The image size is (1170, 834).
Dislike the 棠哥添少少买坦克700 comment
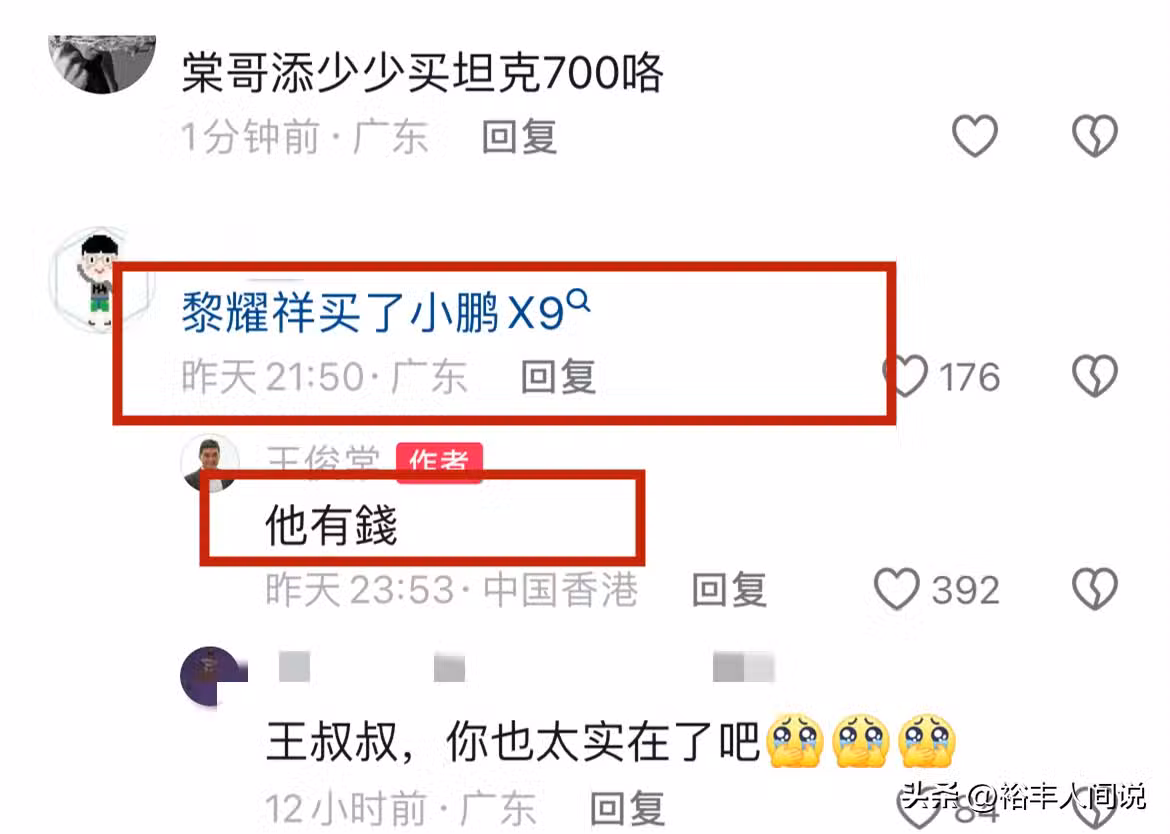(x=1095, y=136)
